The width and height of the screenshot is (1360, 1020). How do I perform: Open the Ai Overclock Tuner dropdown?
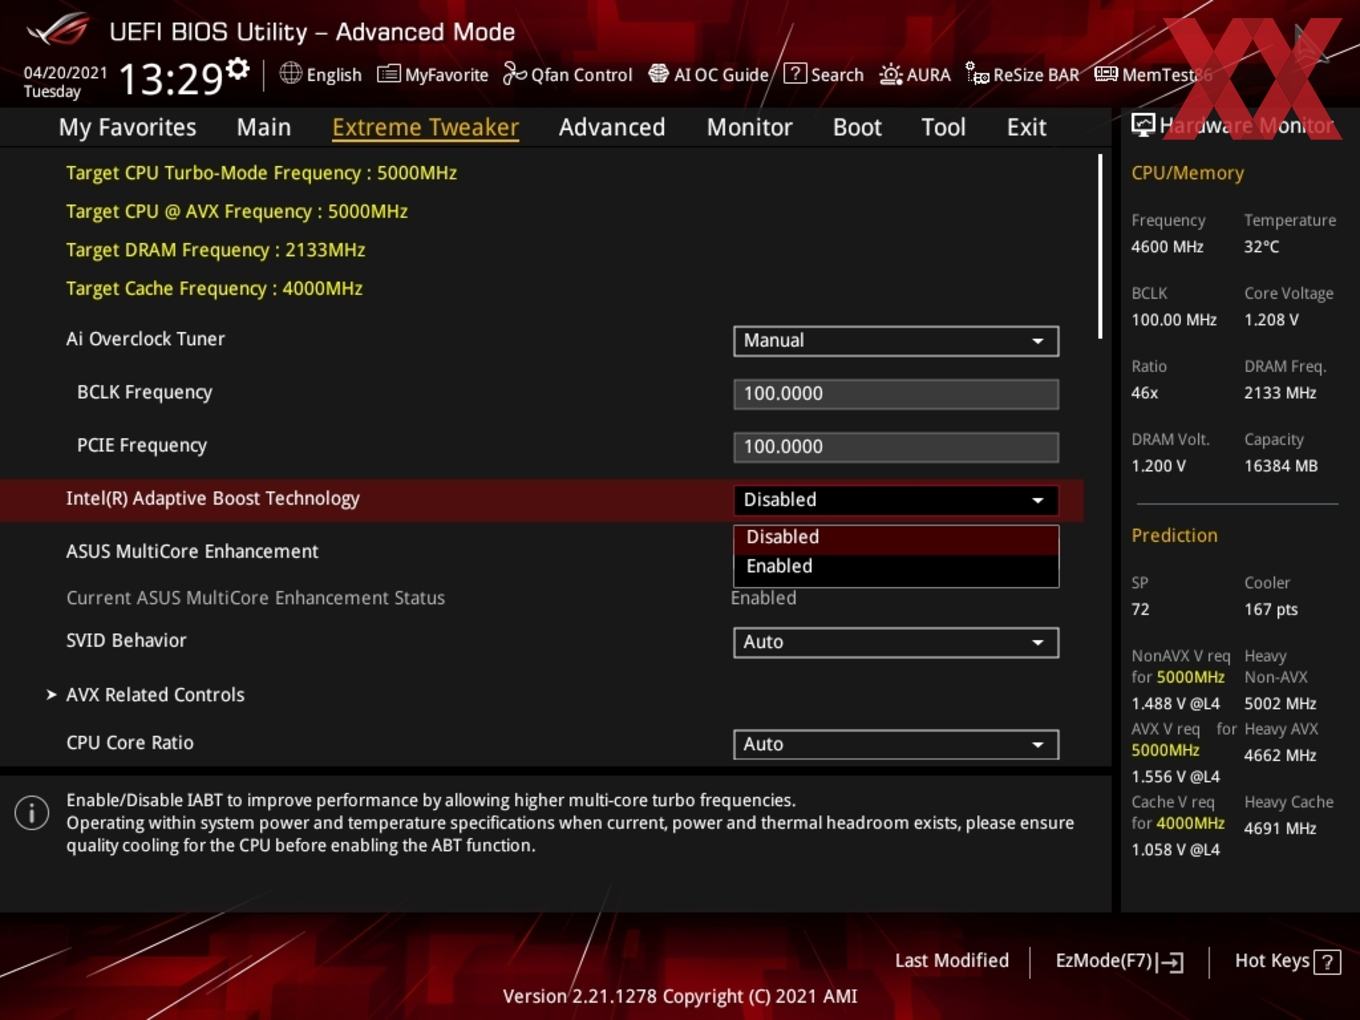pyautogui.click(x=896, y=341)
